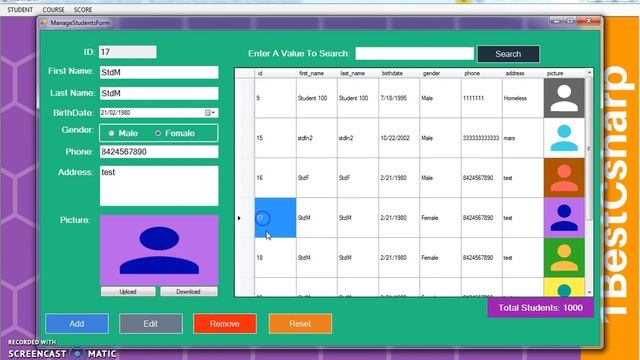Click the Search button
This screenshot has height=360, width=640.
508,54
